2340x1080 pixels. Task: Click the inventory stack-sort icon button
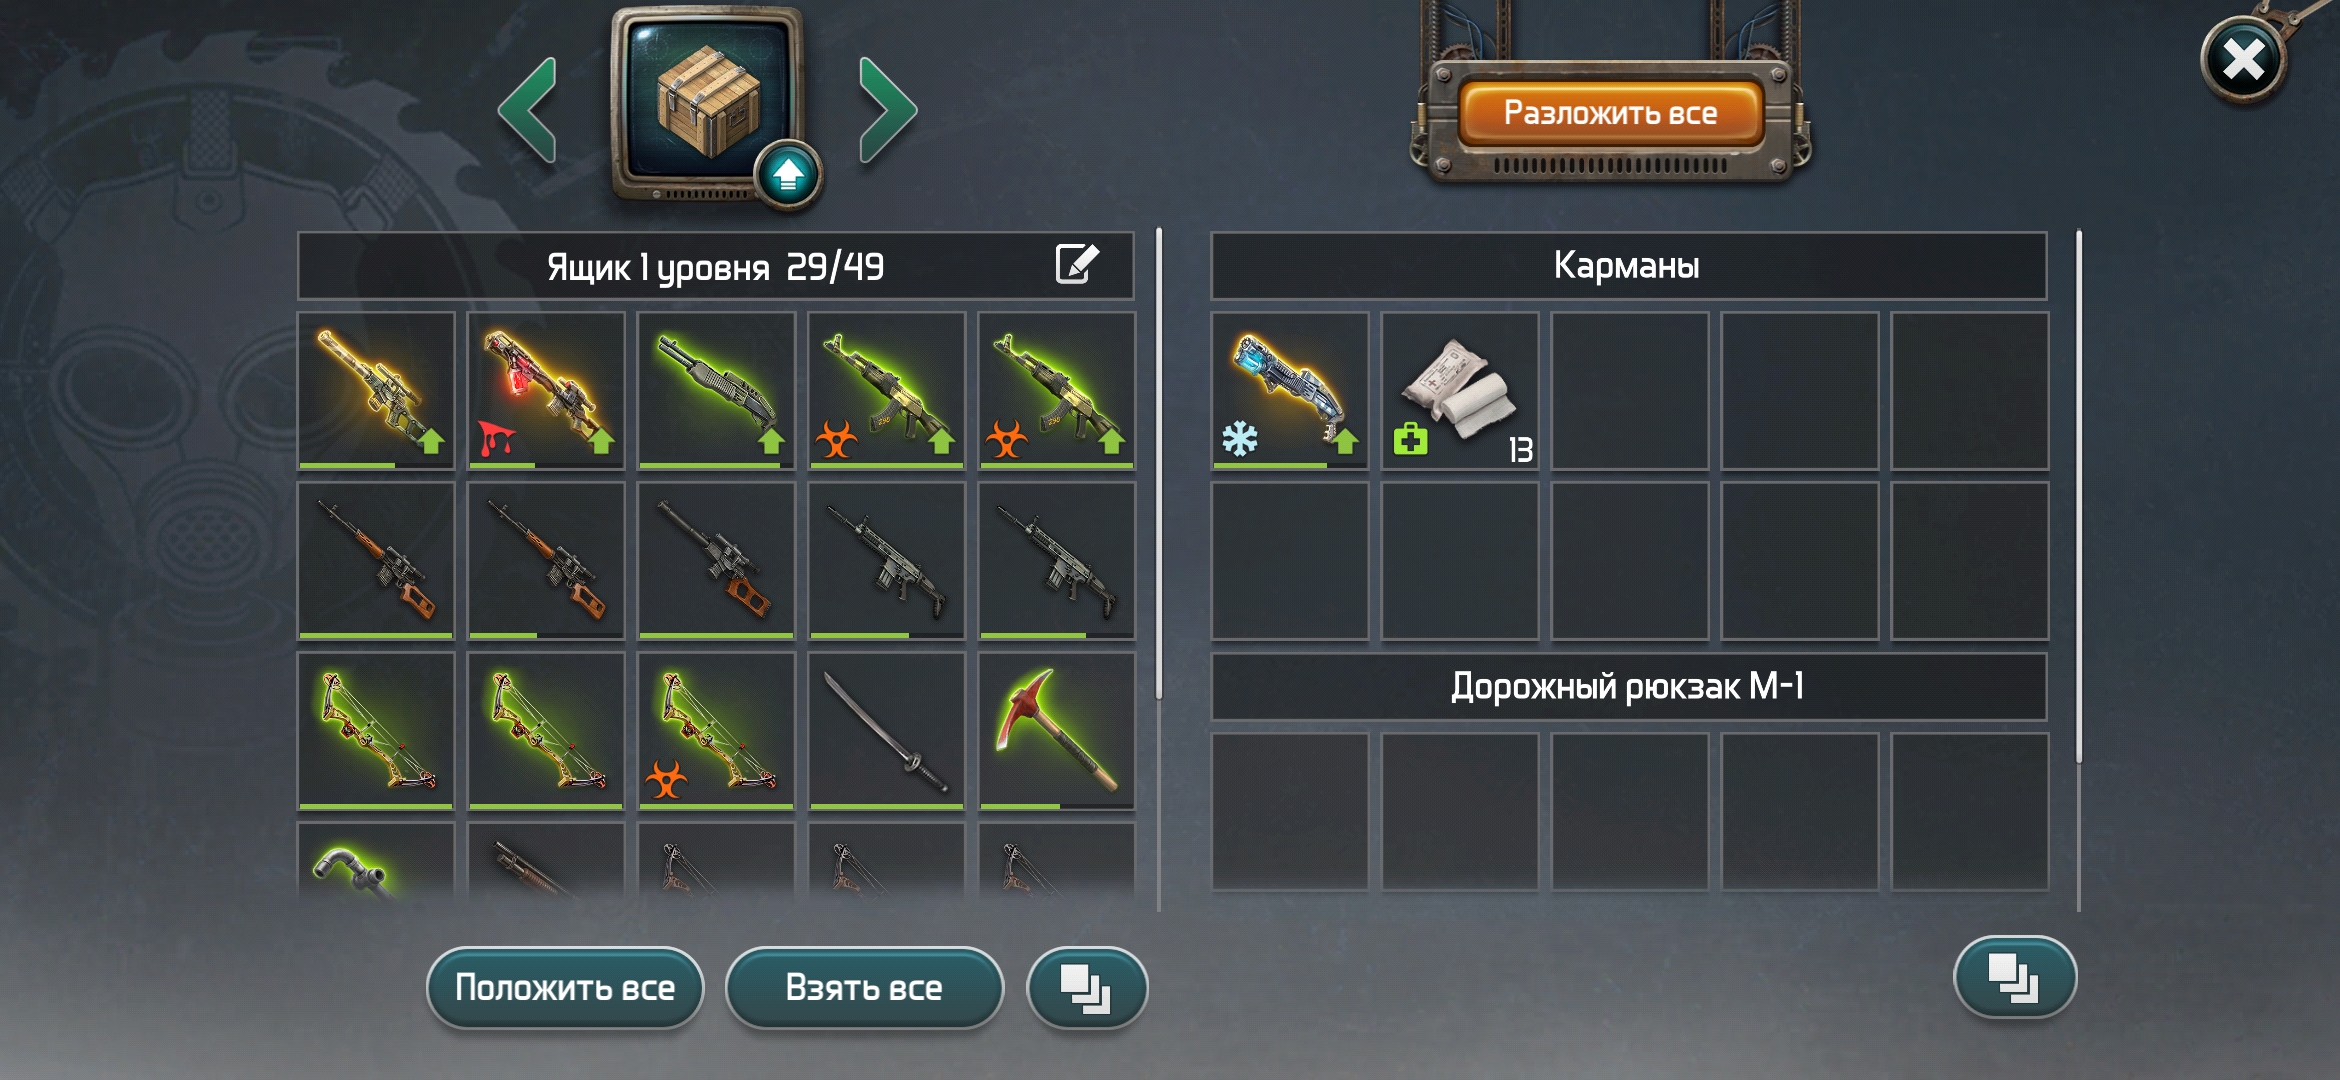(x=2014, y=977)
